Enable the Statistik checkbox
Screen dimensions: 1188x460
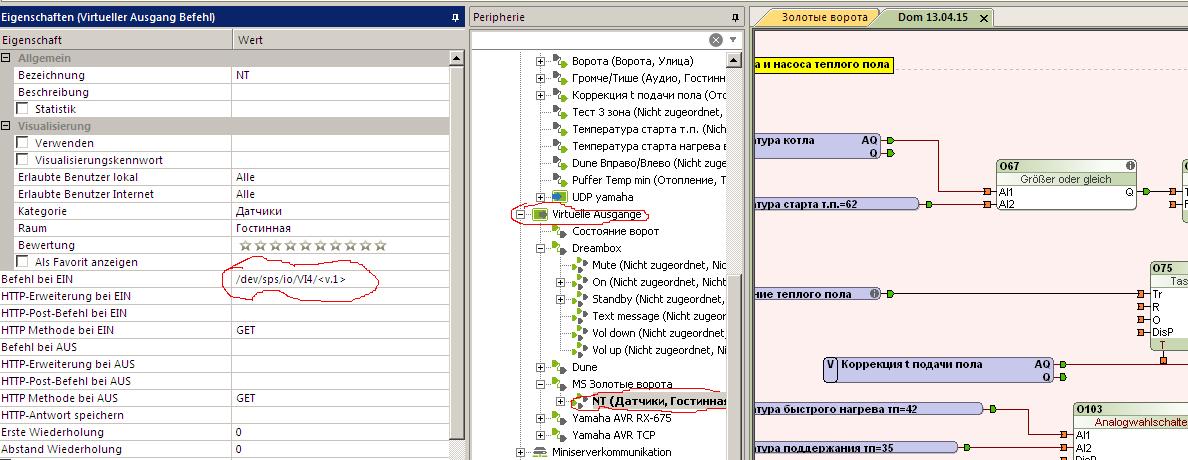(22, 109)
